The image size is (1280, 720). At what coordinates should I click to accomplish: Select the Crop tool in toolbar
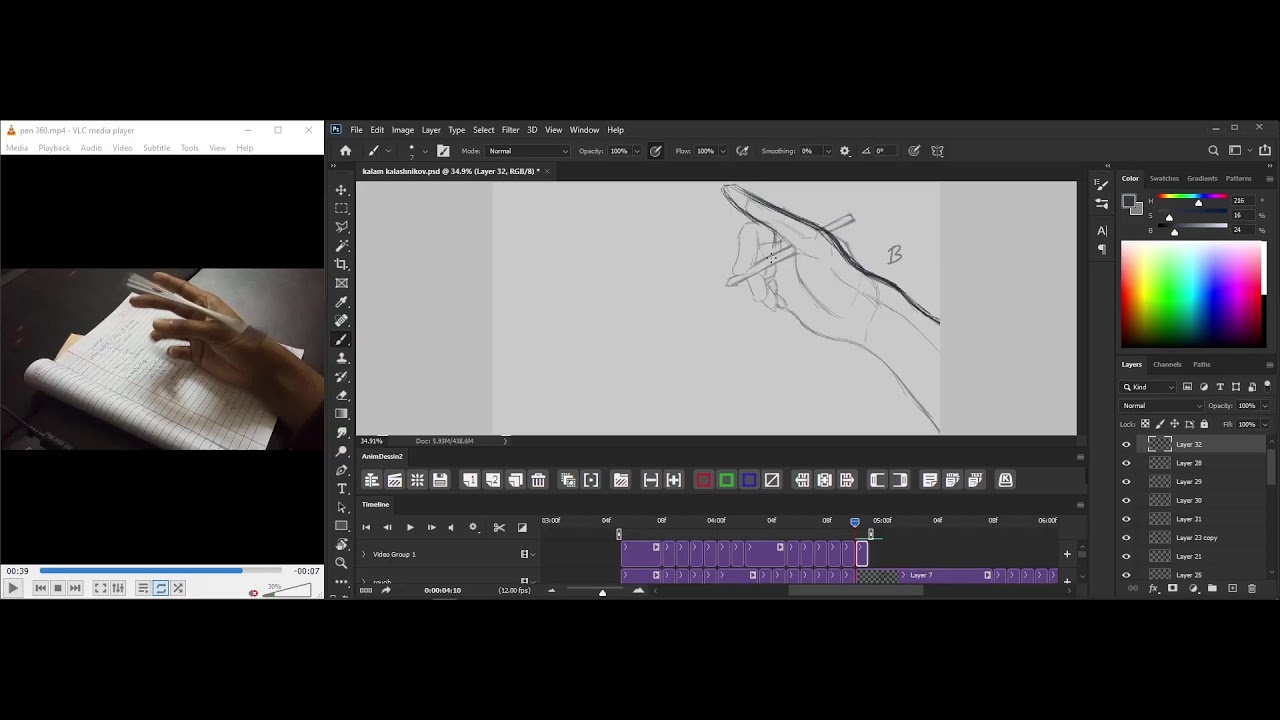341,264
